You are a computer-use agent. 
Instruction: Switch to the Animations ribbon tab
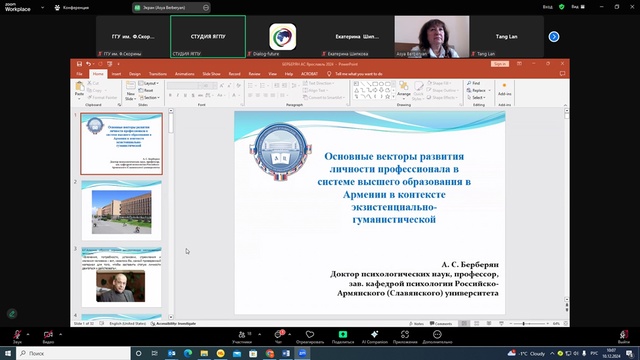[x=184, y=74]
